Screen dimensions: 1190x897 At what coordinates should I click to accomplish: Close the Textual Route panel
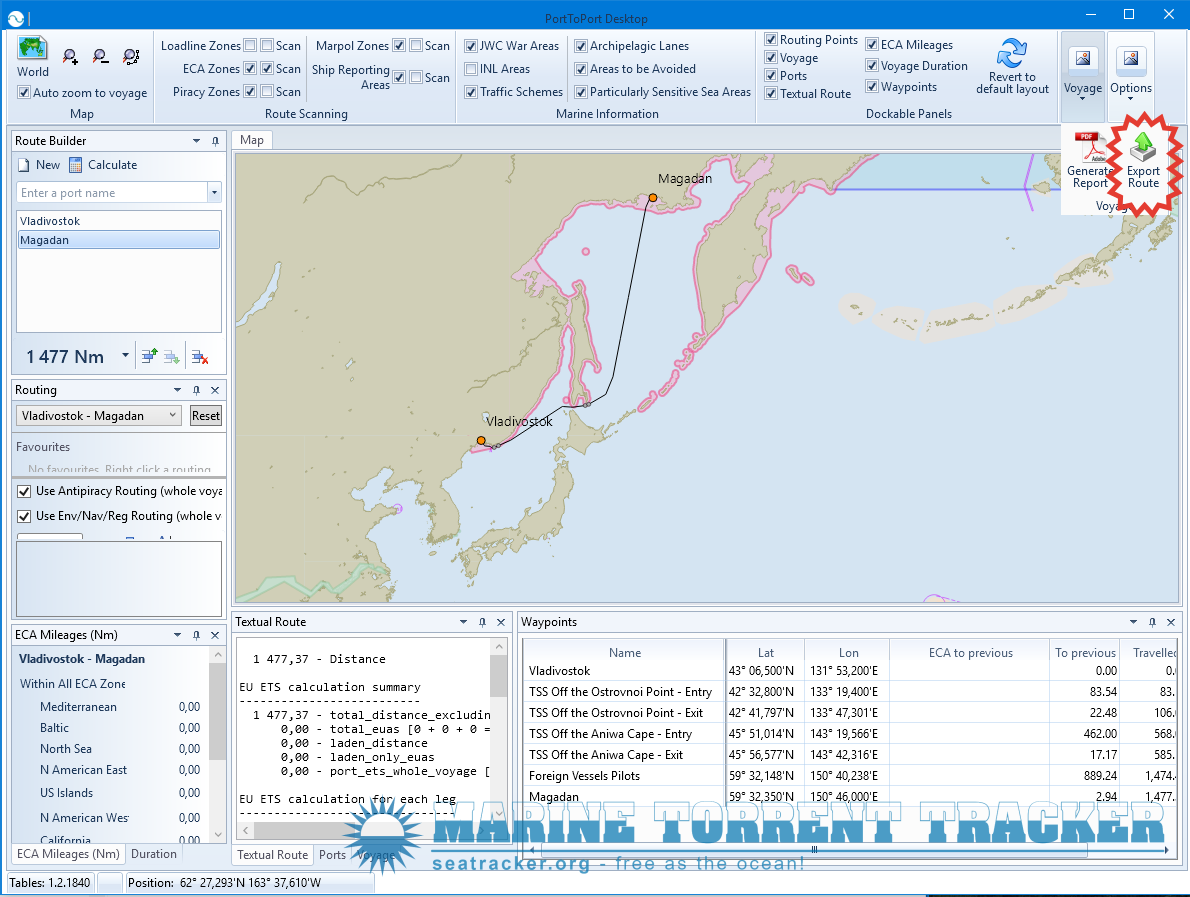pos(501,622)
